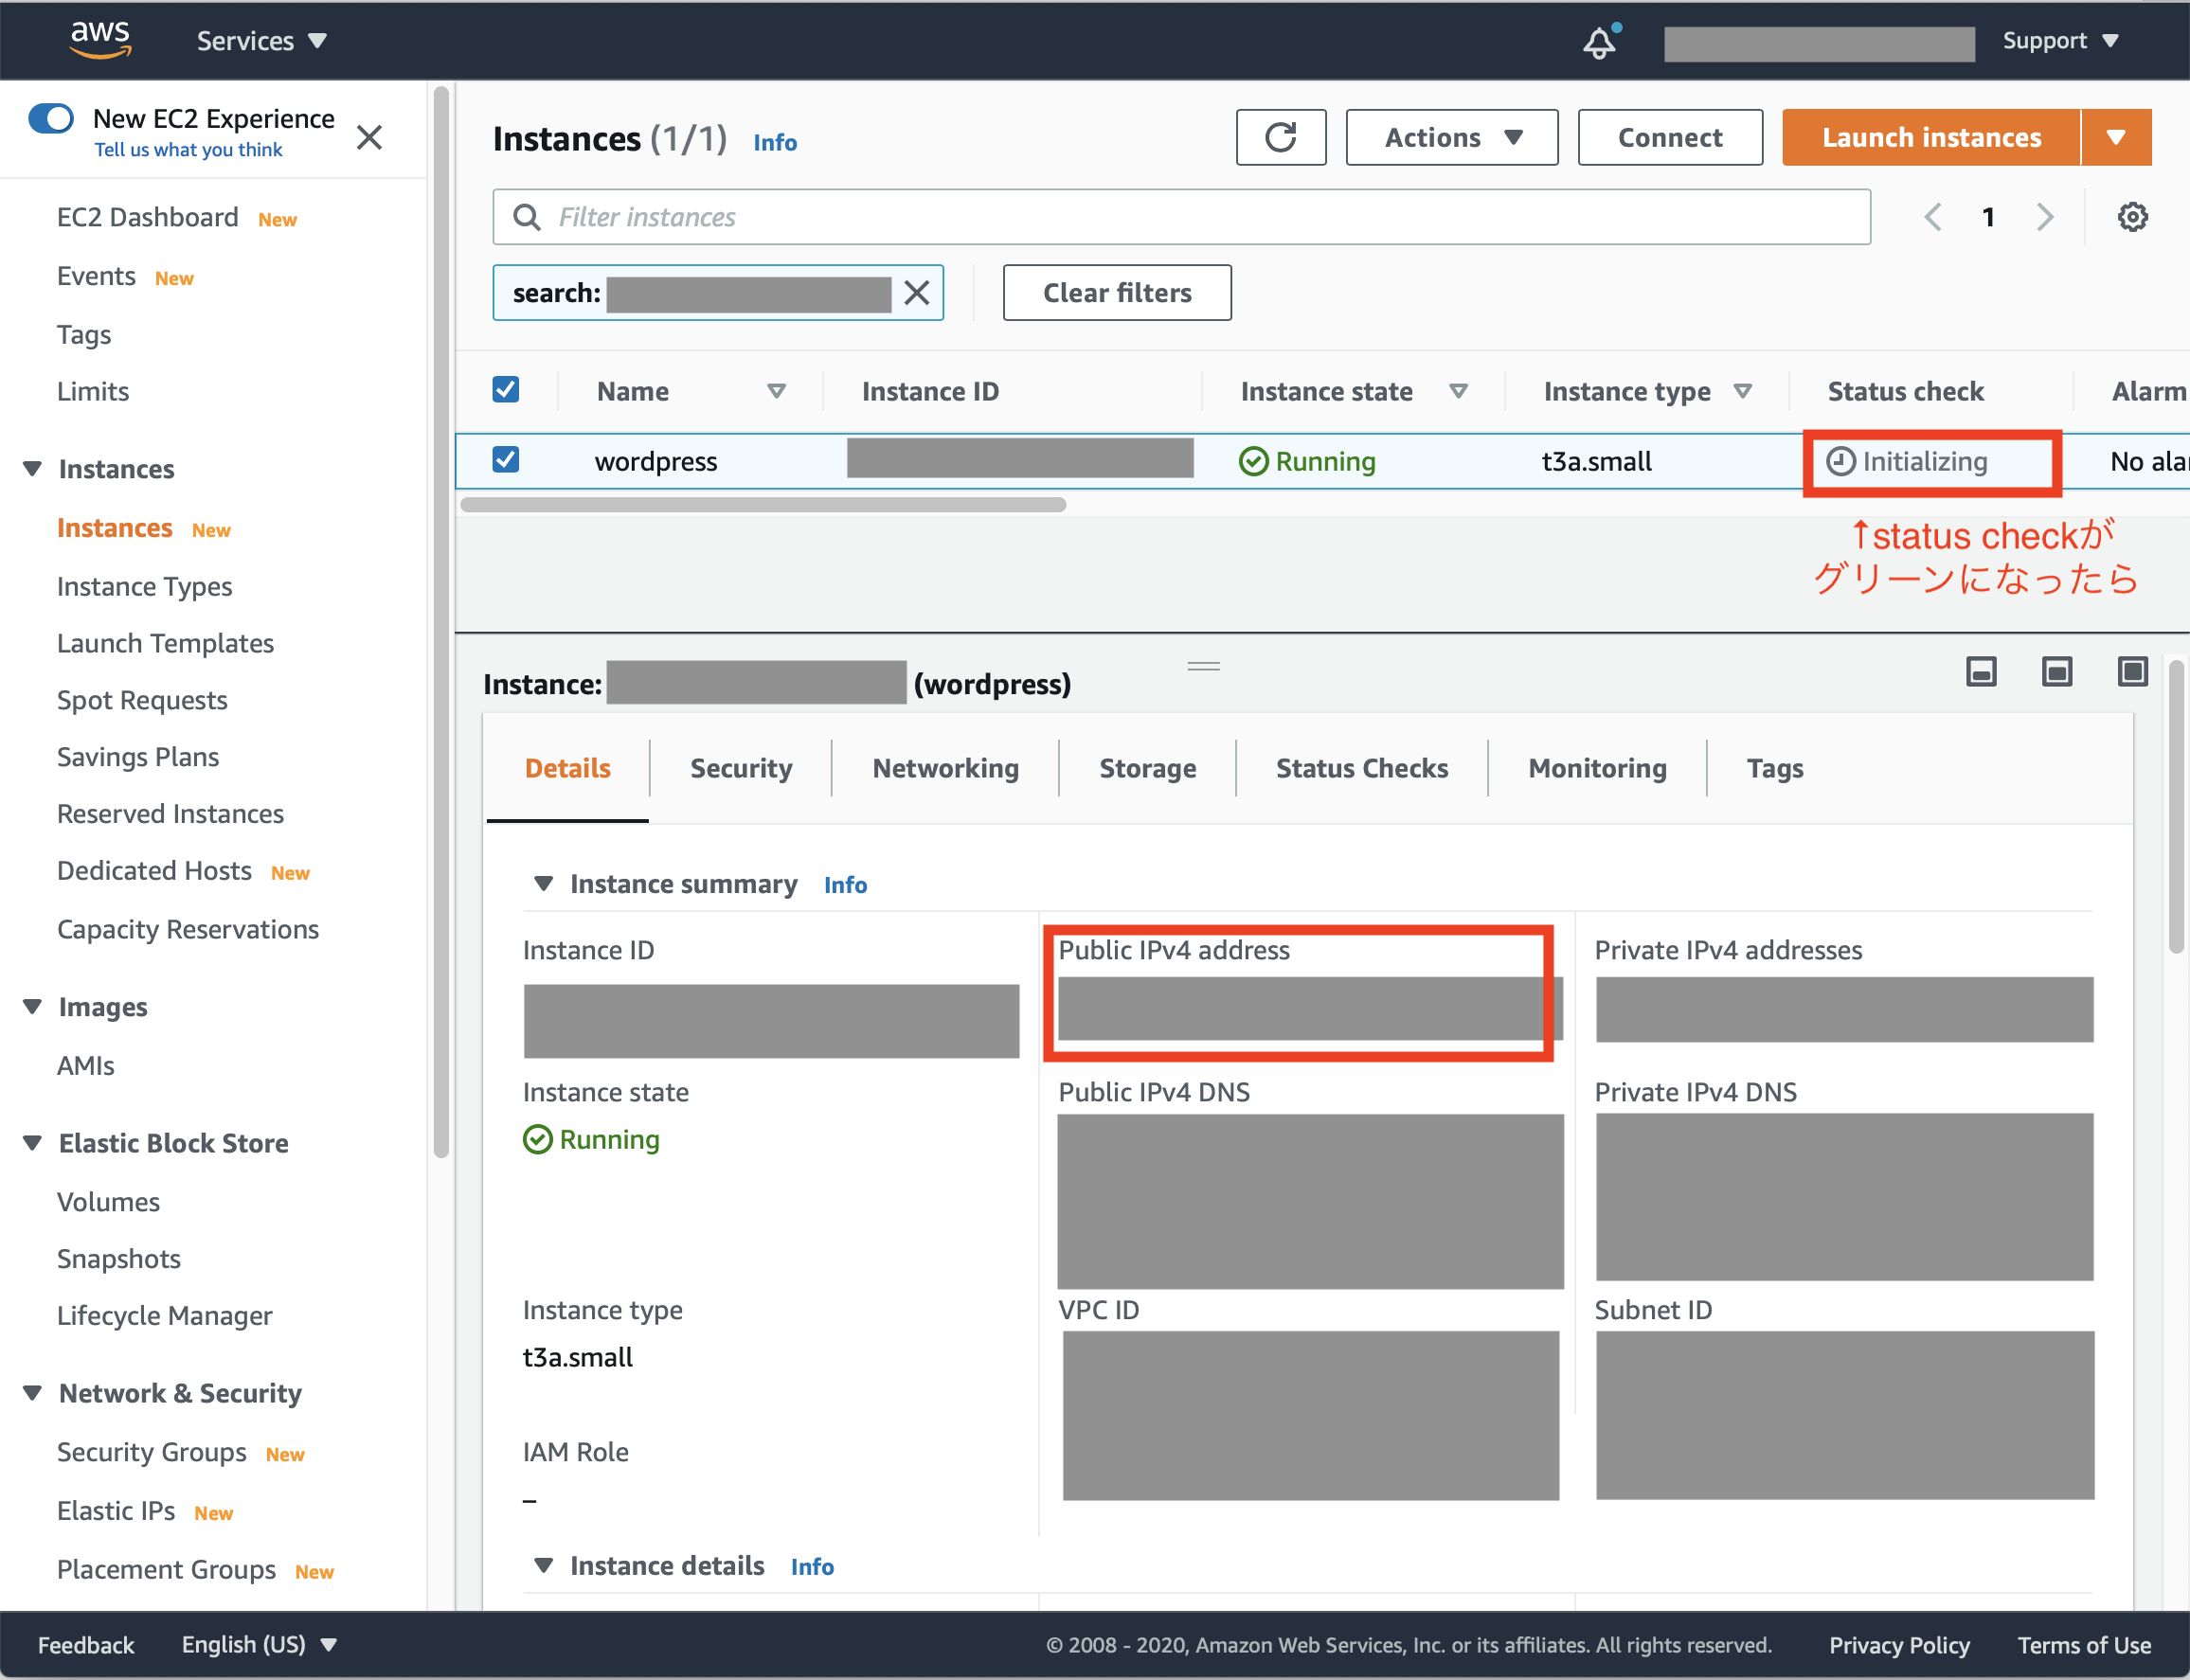The image size is (2190, 1680).
Task: Sort by Name column arrow
Action: click(776, 391)
